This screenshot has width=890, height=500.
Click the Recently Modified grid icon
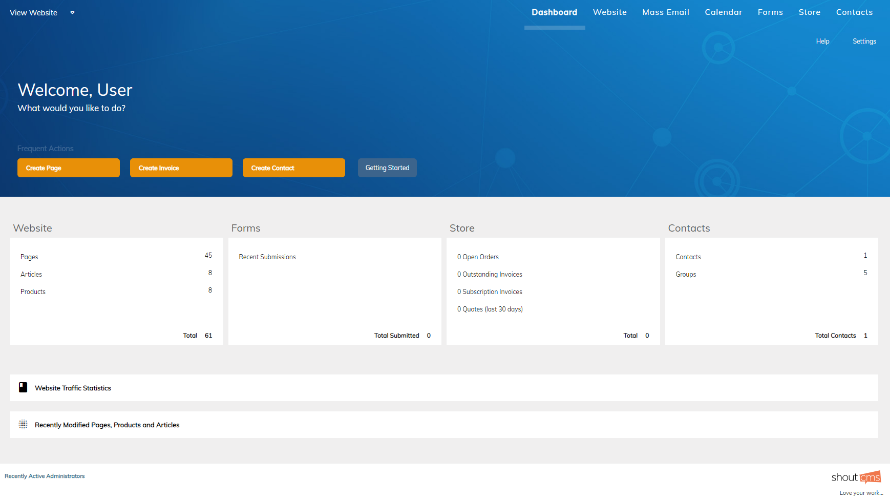23,424
